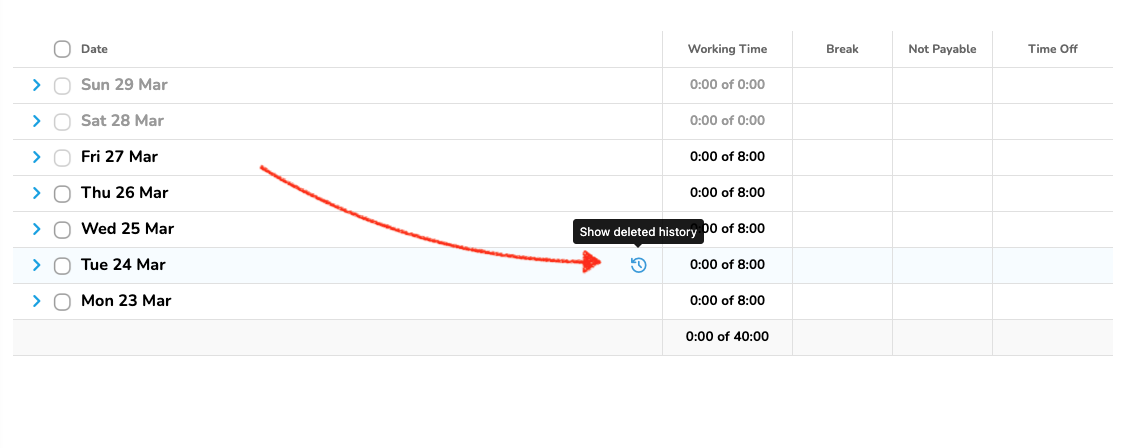
Task: Enable the Tue 24 Mar checkbox
Action: click(x=62, y=265)
